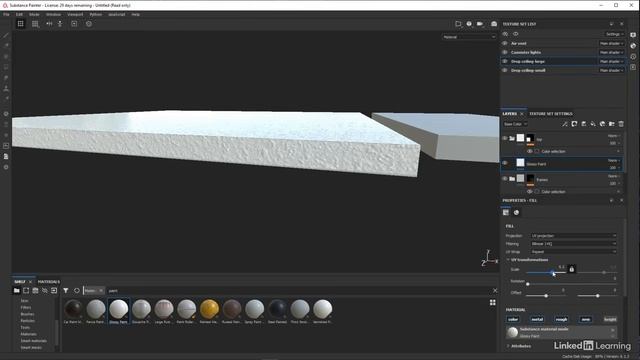
Task: Toggle the Scale lock icon
Action: pyautogui.click(x=571, y=269)
